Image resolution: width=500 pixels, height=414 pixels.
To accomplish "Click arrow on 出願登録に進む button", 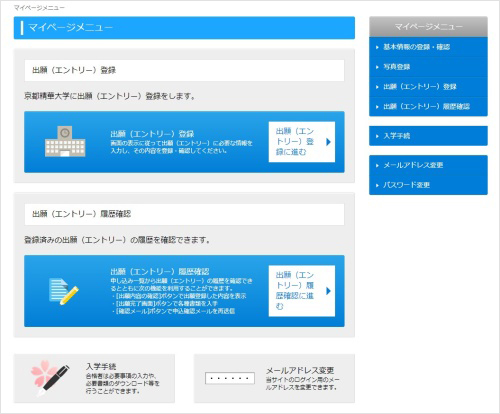I will pyautogui.click(x=328, y=142).
